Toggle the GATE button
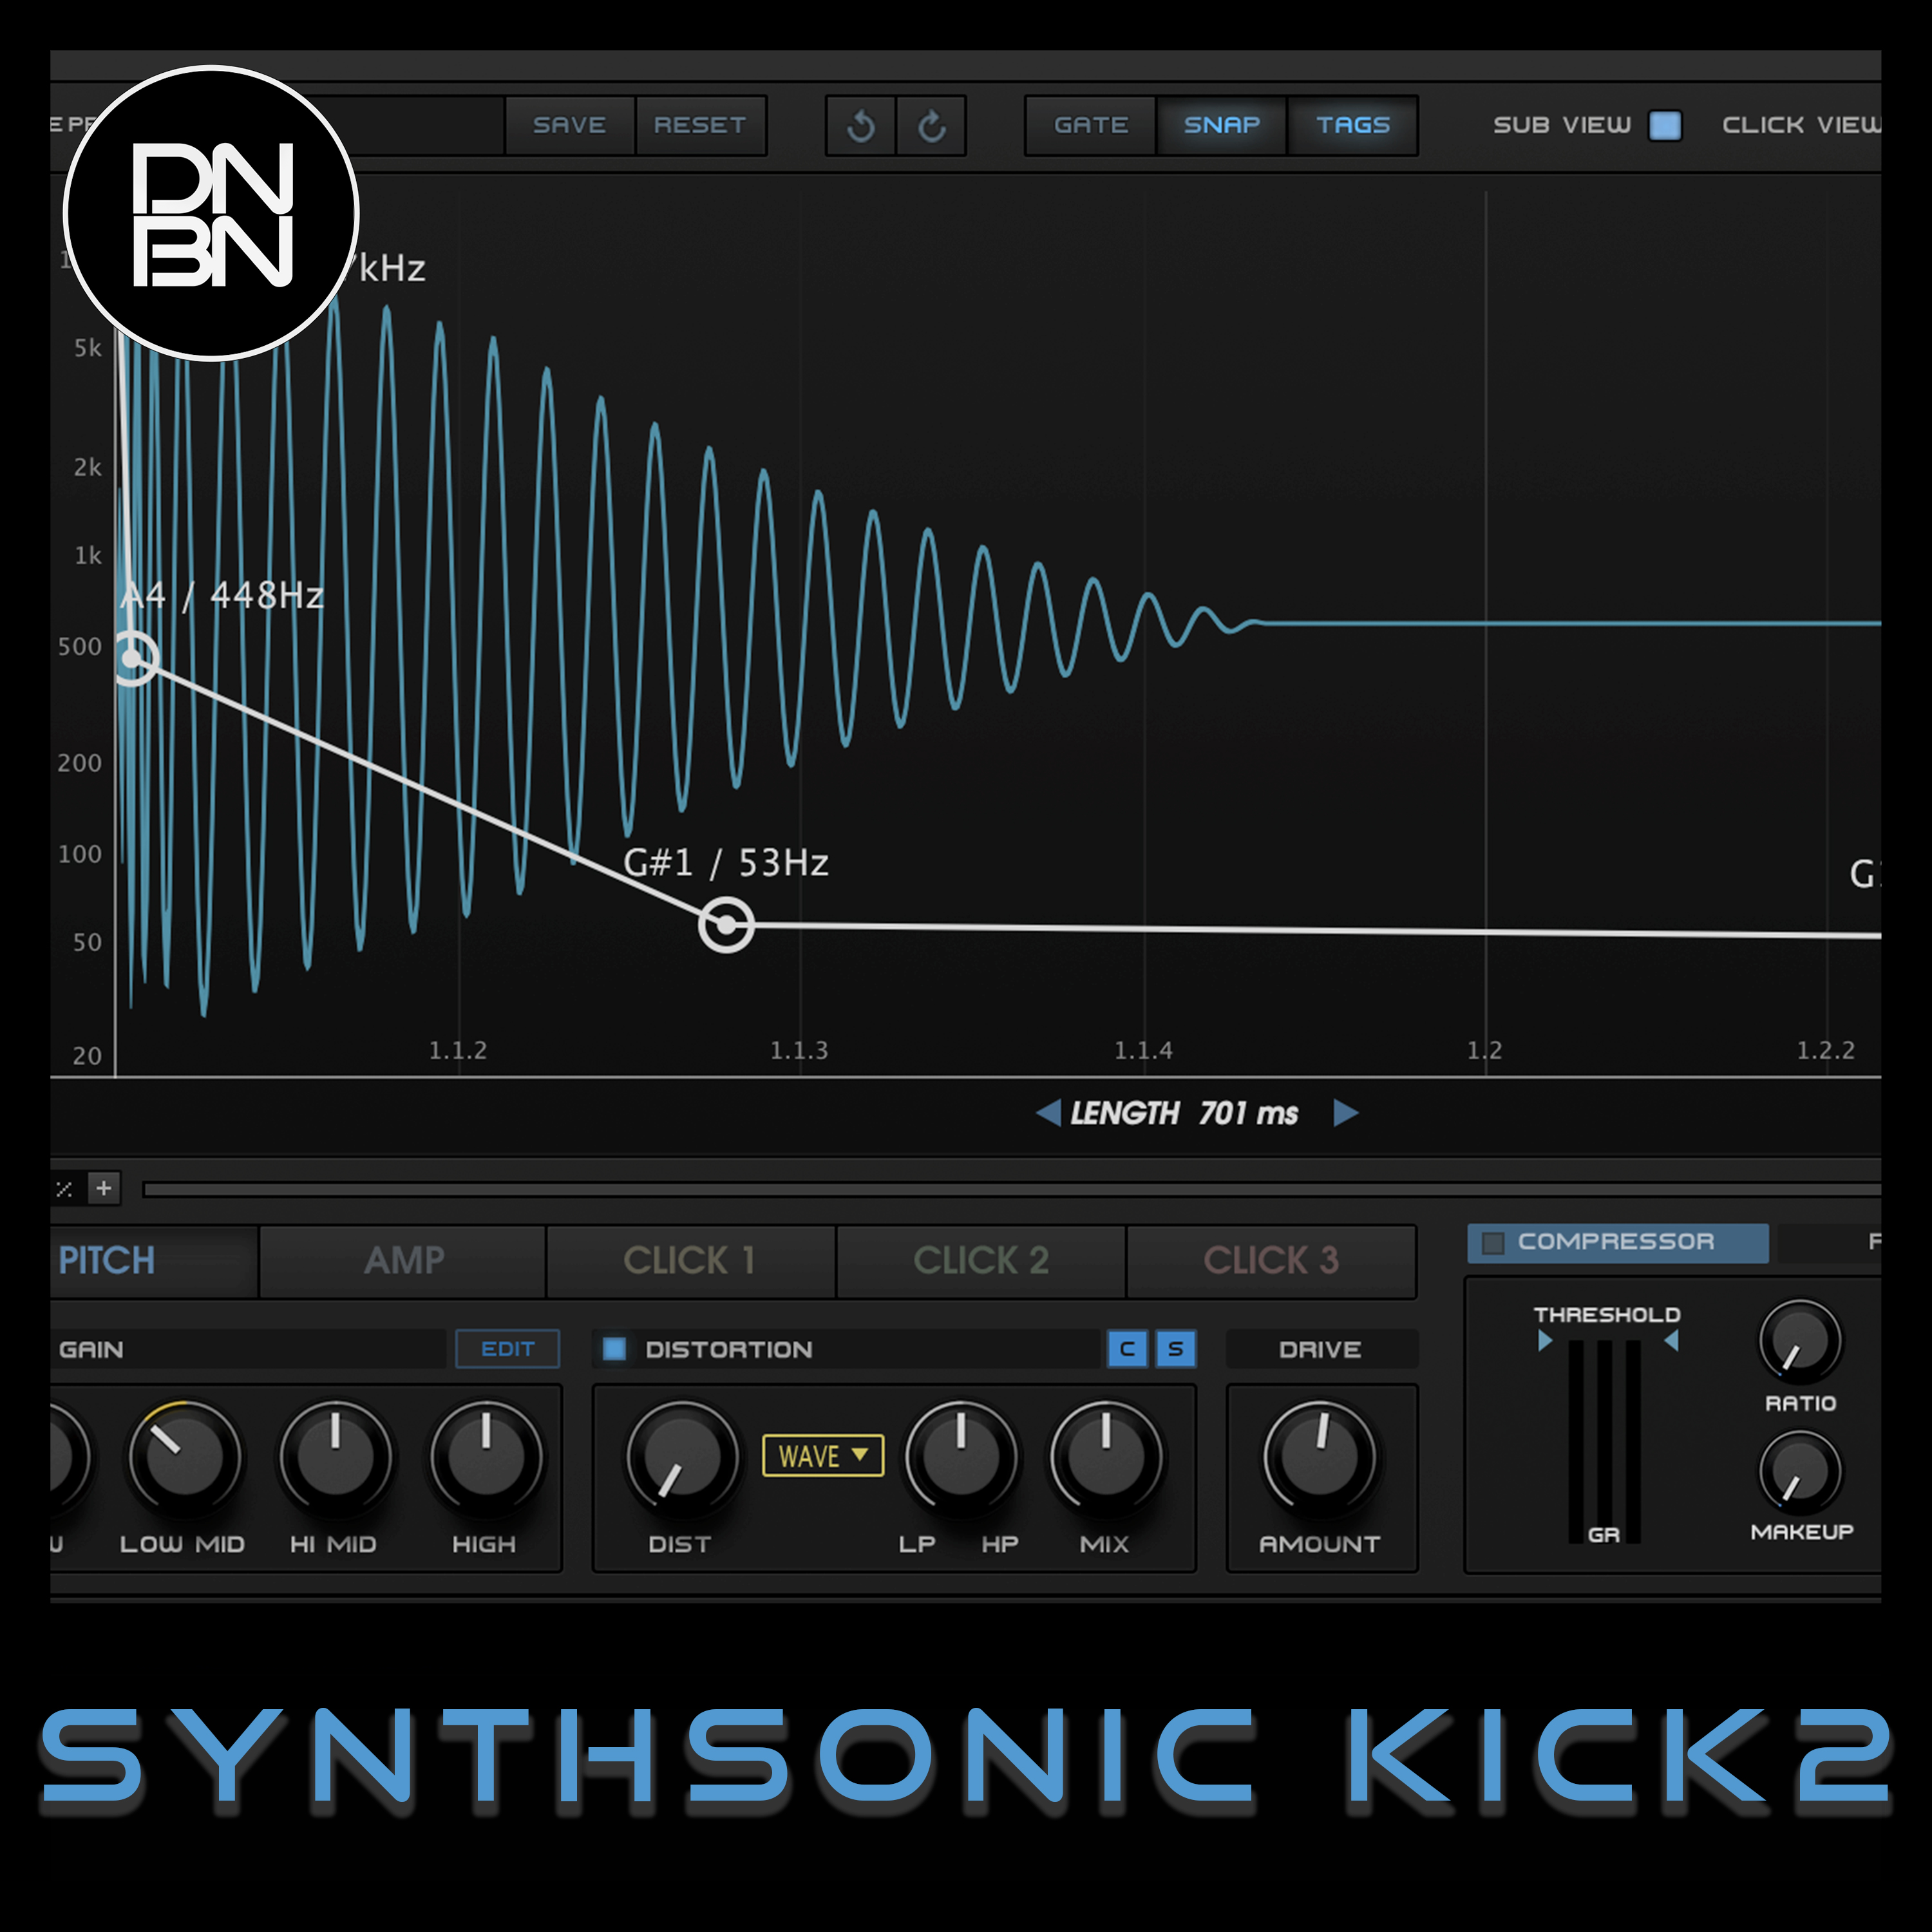Image resolution: width=1932 pixels, height=1932 pixels. point(1090,125)
